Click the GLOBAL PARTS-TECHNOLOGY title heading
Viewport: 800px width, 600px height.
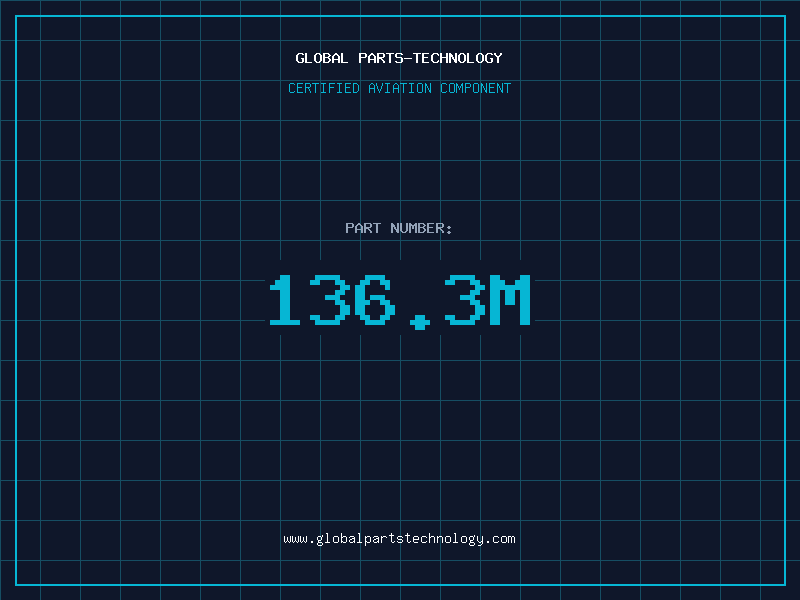399,59
